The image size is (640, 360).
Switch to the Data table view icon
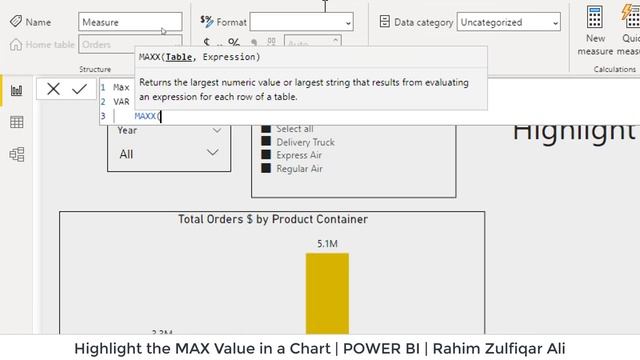click(16, 122)
